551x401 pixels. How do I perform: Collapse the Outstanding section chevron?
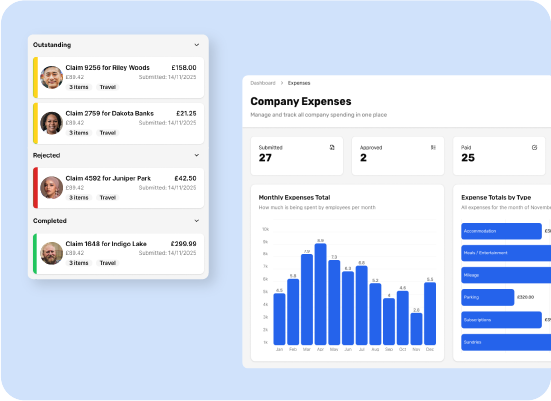(x=197, y=45)
